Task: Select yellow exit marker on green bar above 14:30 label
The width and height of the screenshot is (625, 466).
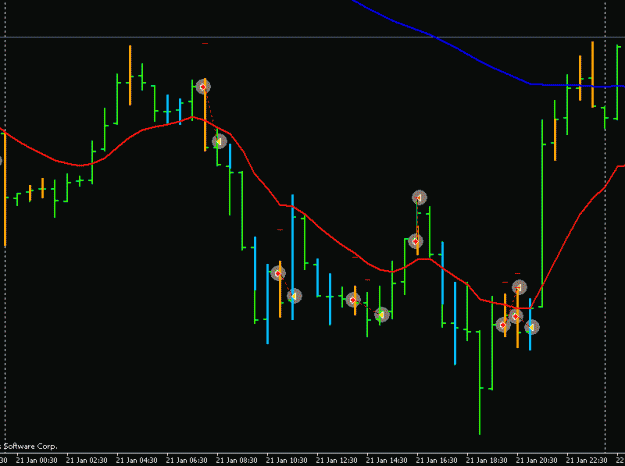Action: pyautogui.click(x=381, y=315)
